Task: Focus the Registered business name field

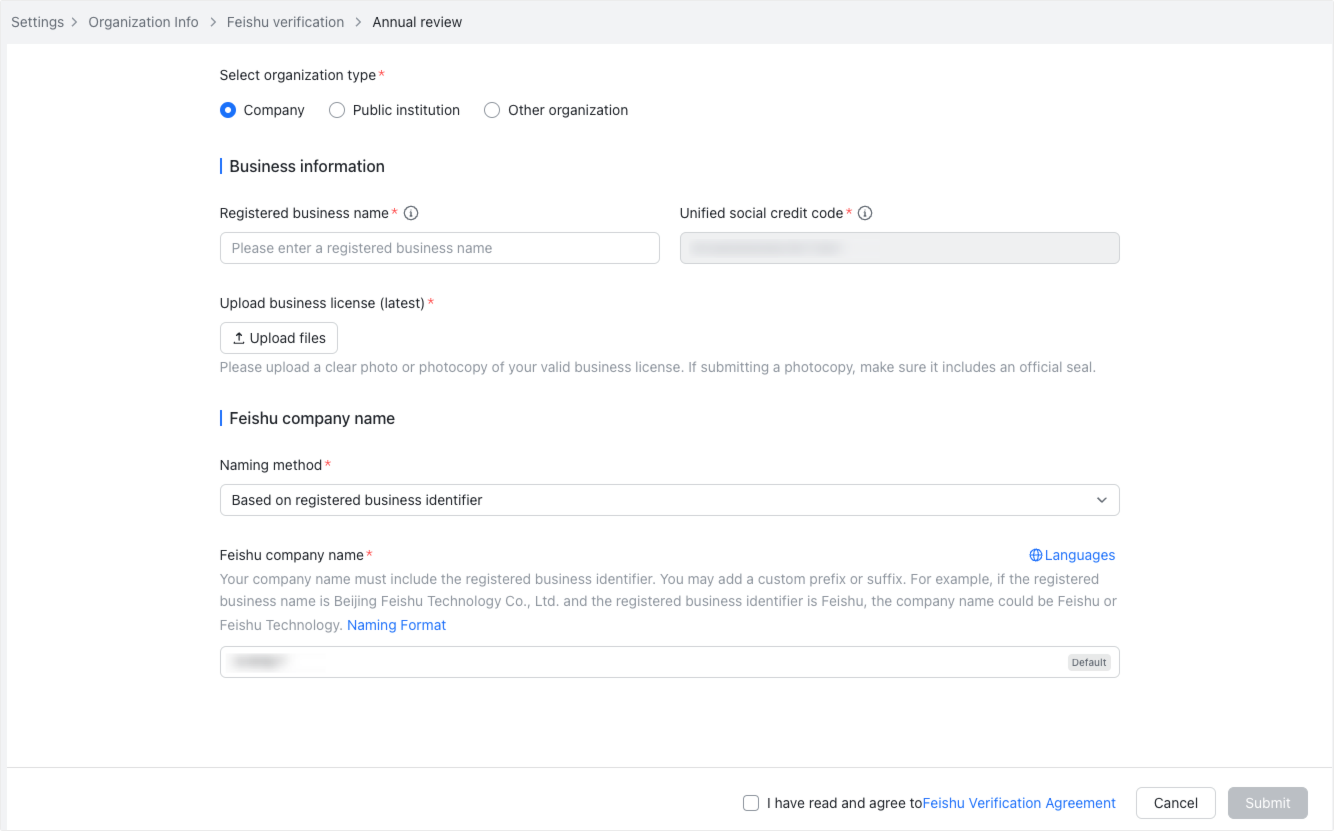Action: [x=439, y=248]
